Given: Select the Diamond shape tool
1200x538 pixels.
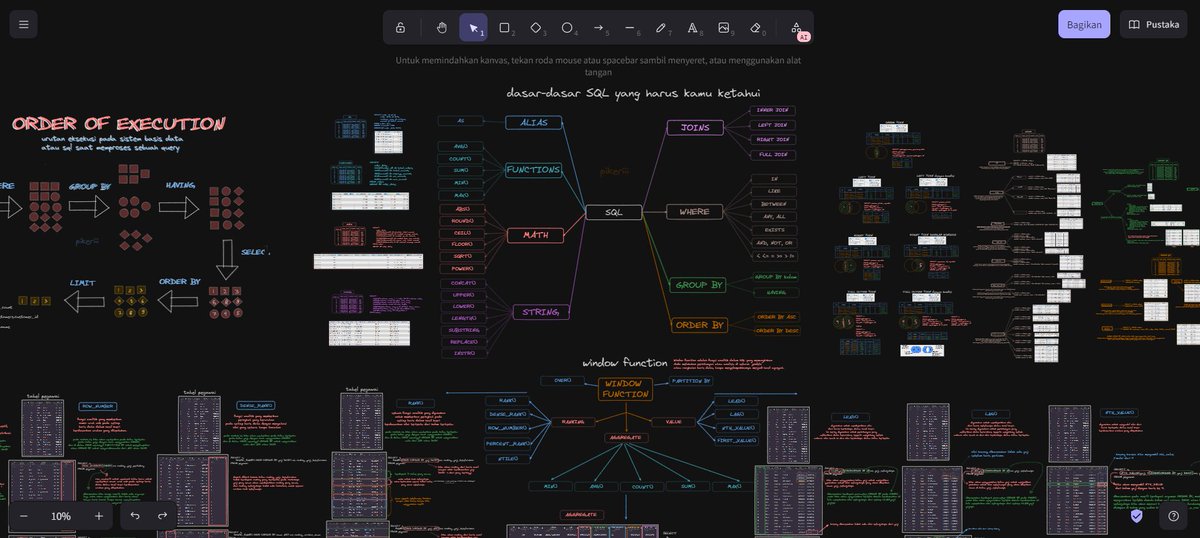Looking at the screenshot, I should [536, 27].
